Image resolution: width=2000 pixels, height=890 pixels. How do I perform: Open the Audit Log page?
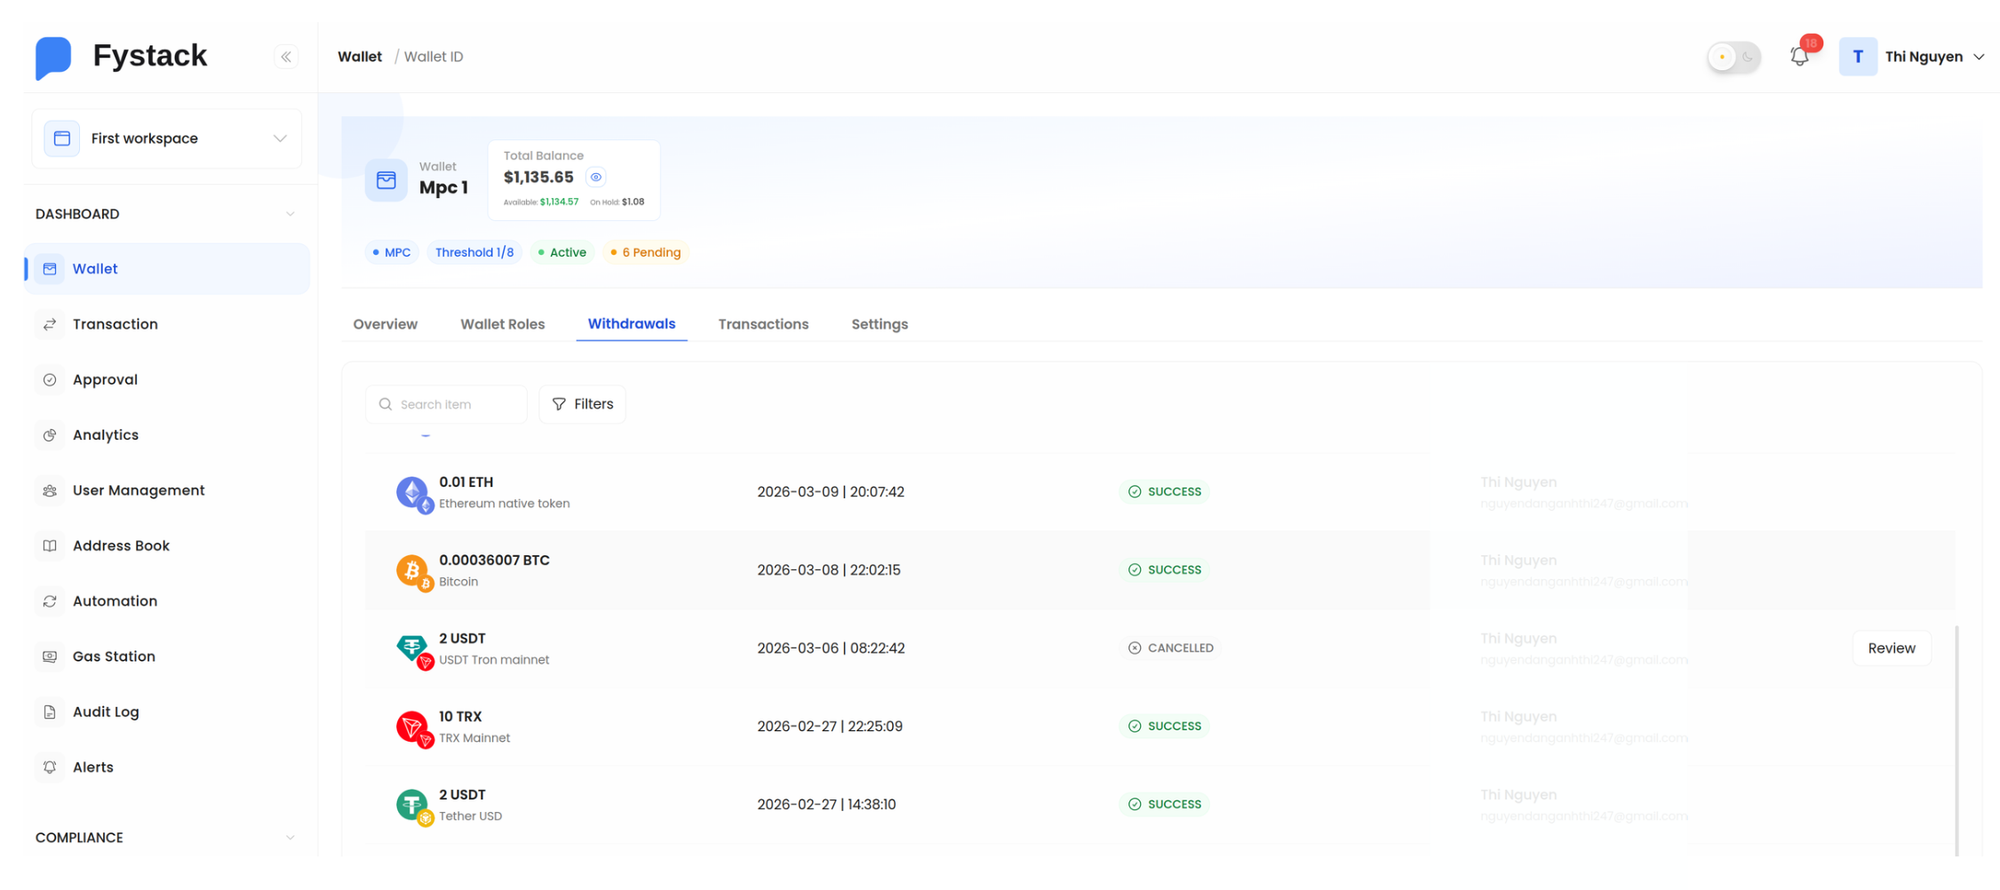tap(105, 712)
